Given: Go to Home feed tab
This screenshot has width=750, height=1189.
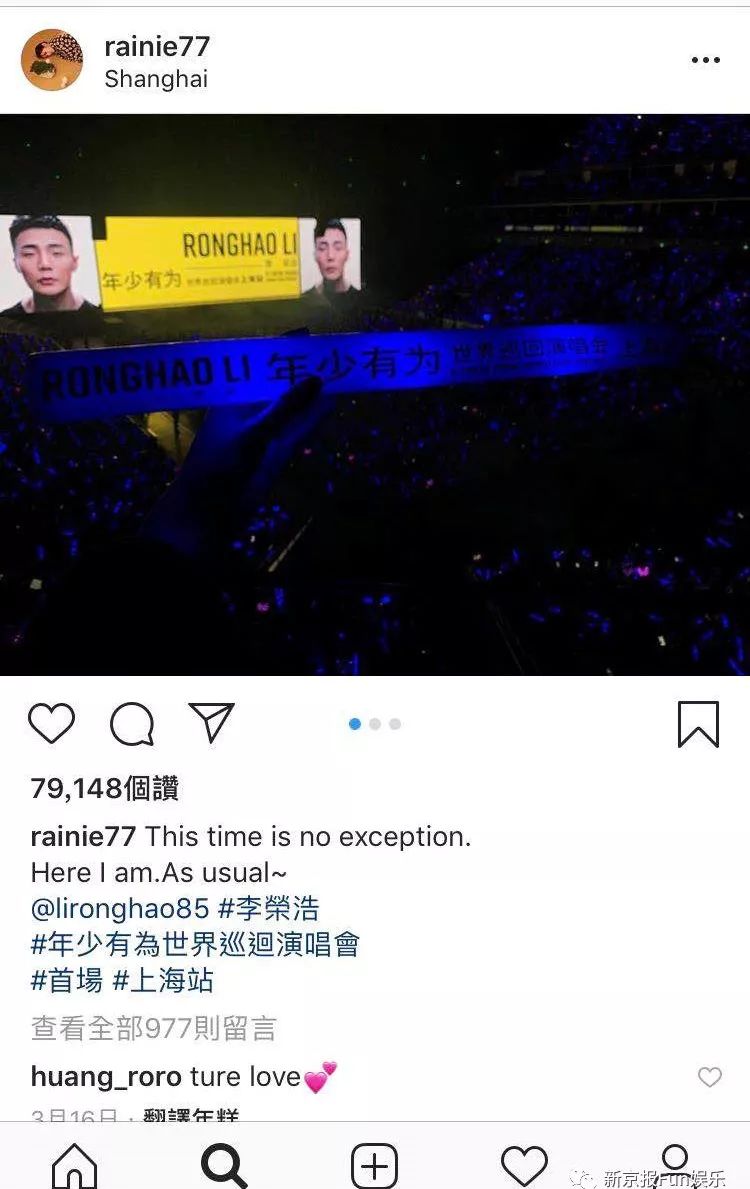Looking at the screenshot, I should click(74, 1165).
